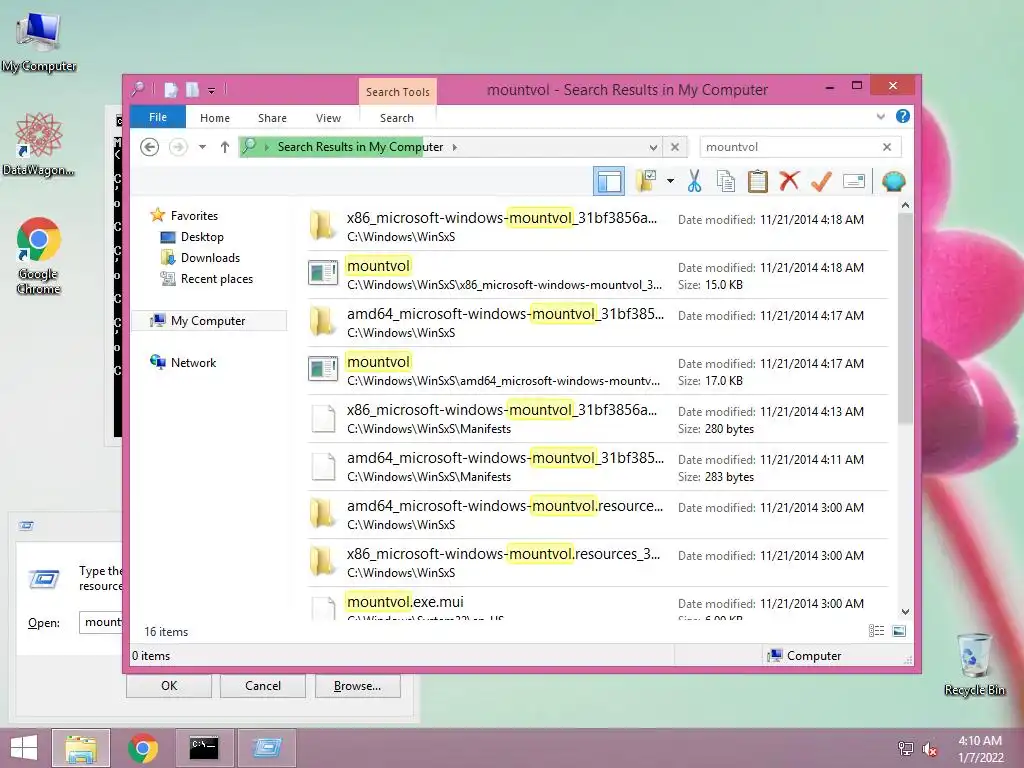
Task: Click the amd64 mountvol folder modified 4:17 AM
Action: click(x=598, y=323)
